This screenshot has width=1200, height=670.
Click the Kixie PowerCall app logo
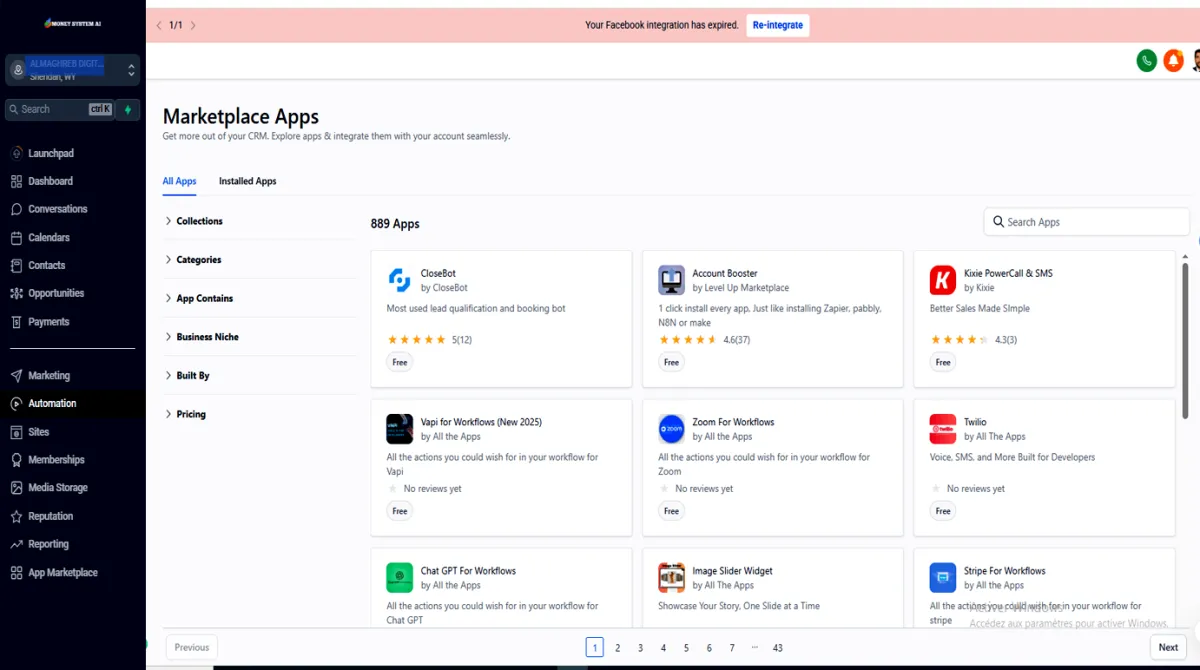point(943,280)
